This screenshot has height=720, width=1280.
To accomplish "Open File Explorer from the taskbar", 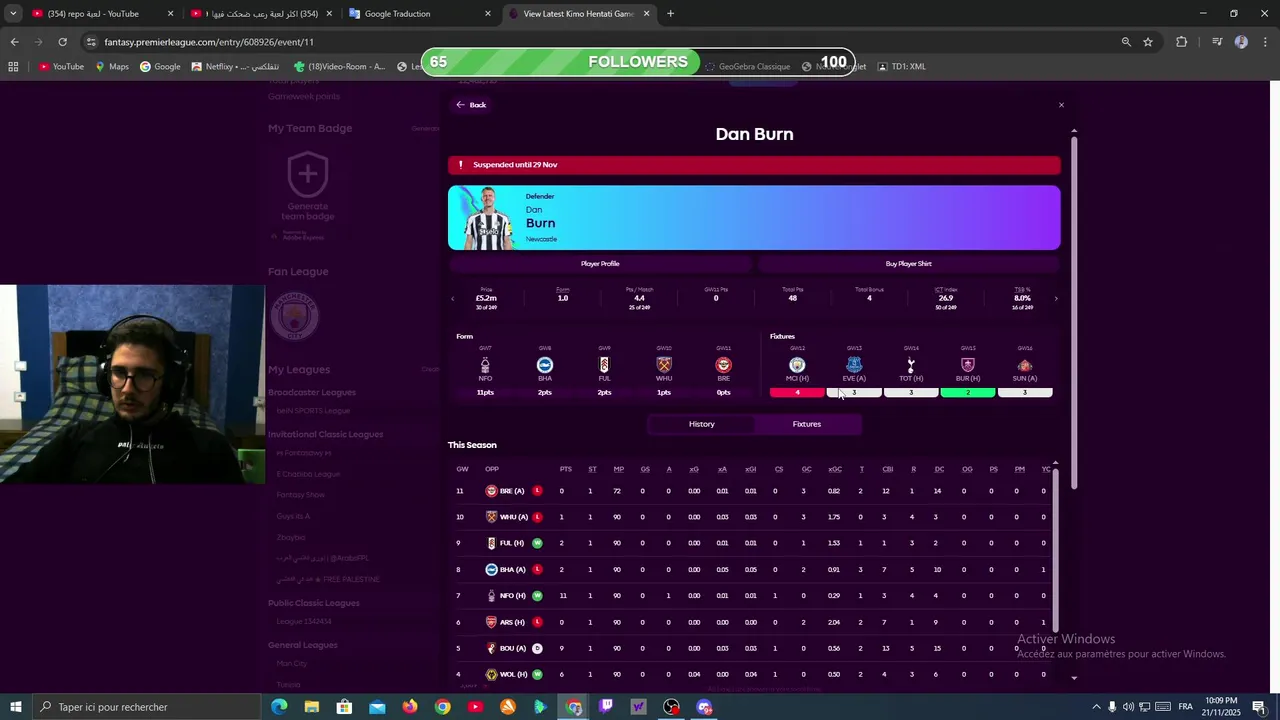I will pos(312,707).
